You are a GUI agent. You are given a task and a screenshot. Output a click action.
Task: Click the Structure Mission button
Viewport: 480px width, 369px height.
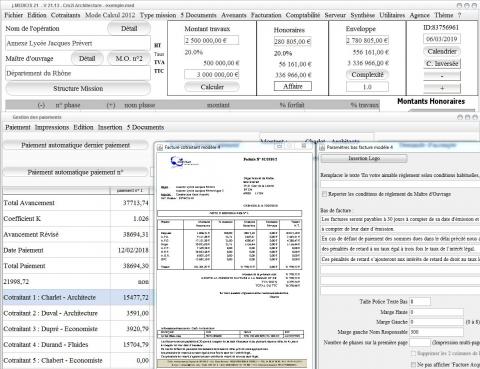tap(78, 89)
